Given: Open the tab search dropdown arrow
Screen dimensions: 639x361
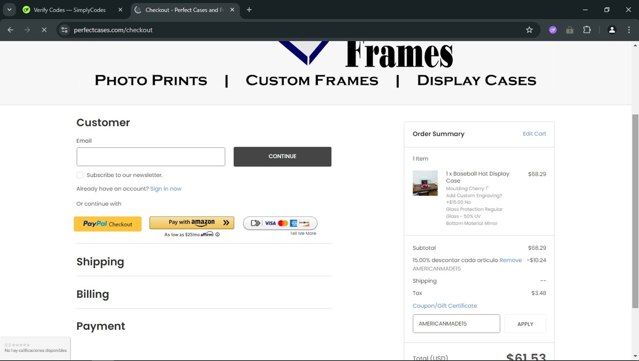Looking at the screenshot, I should click(x=9, y=10).
